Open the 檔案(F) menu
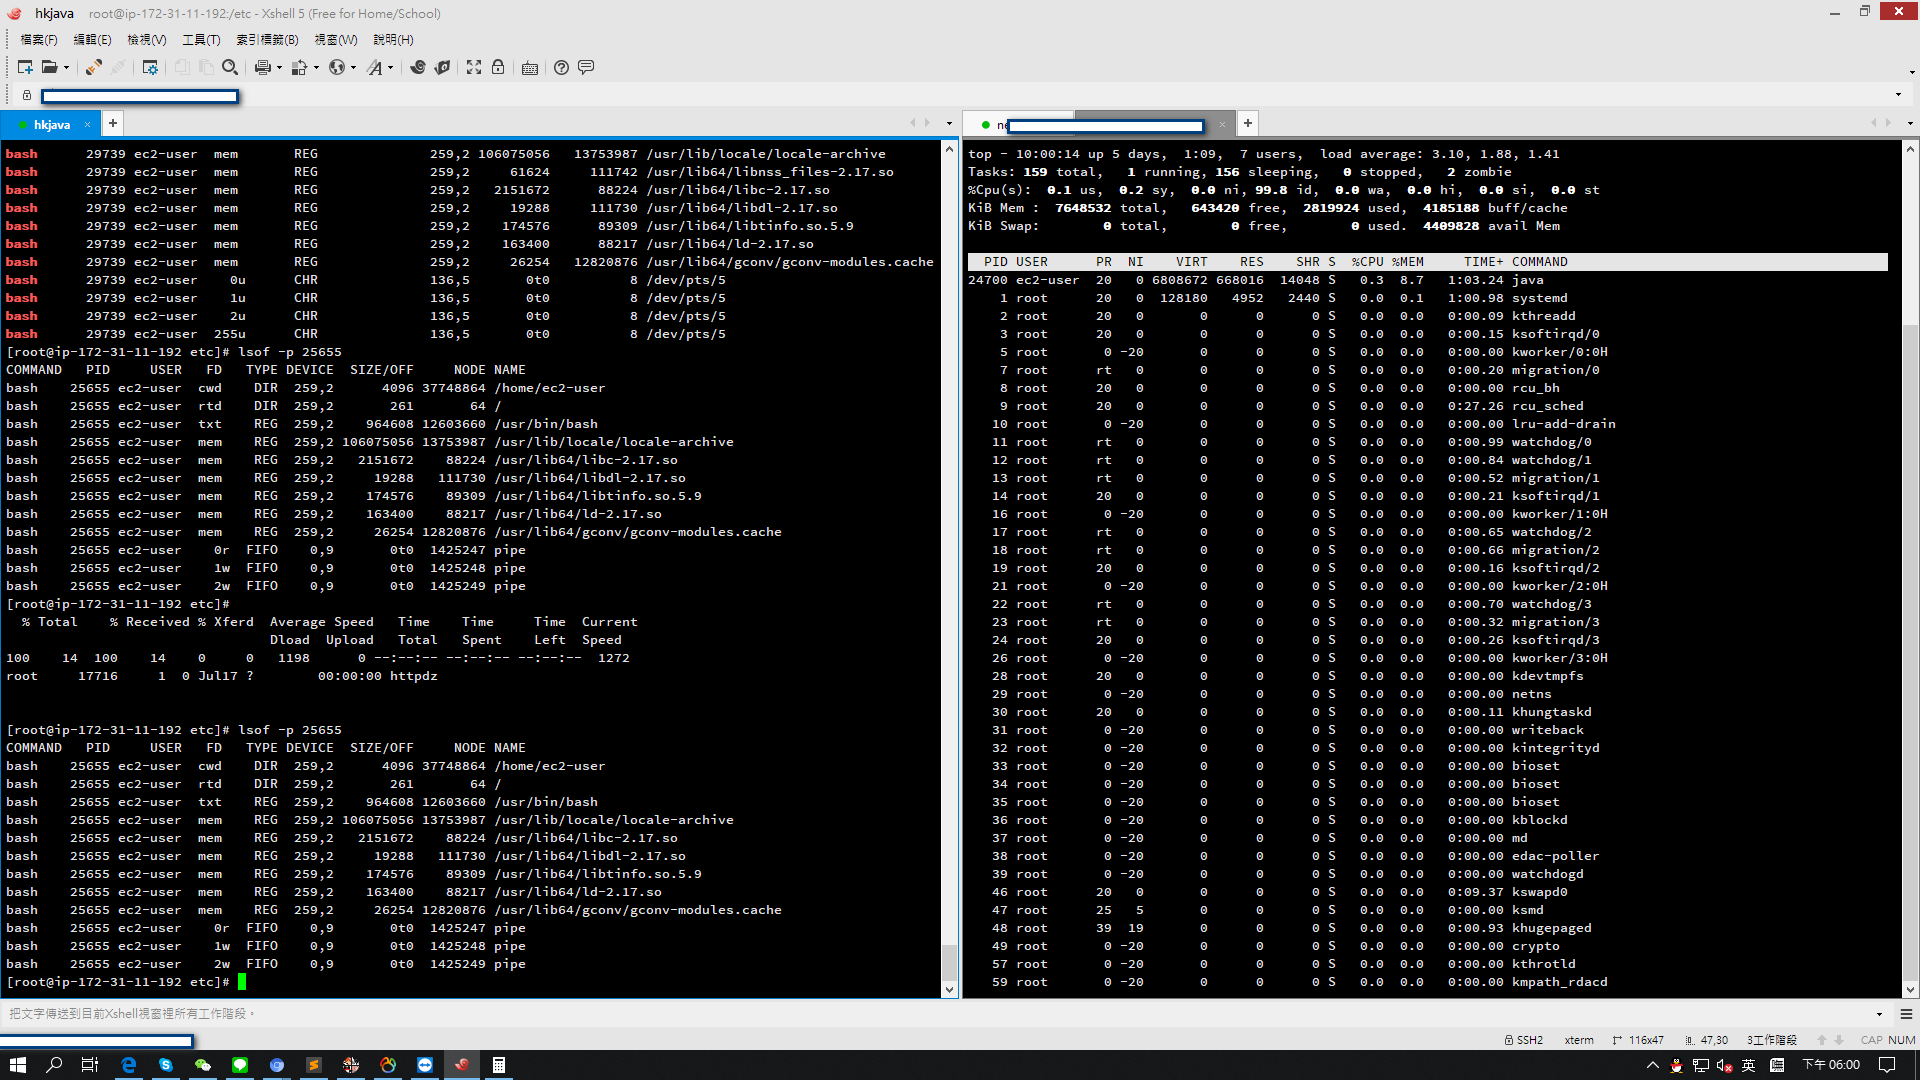This screenshot has width=1920, height=1080. coord(39,39)
